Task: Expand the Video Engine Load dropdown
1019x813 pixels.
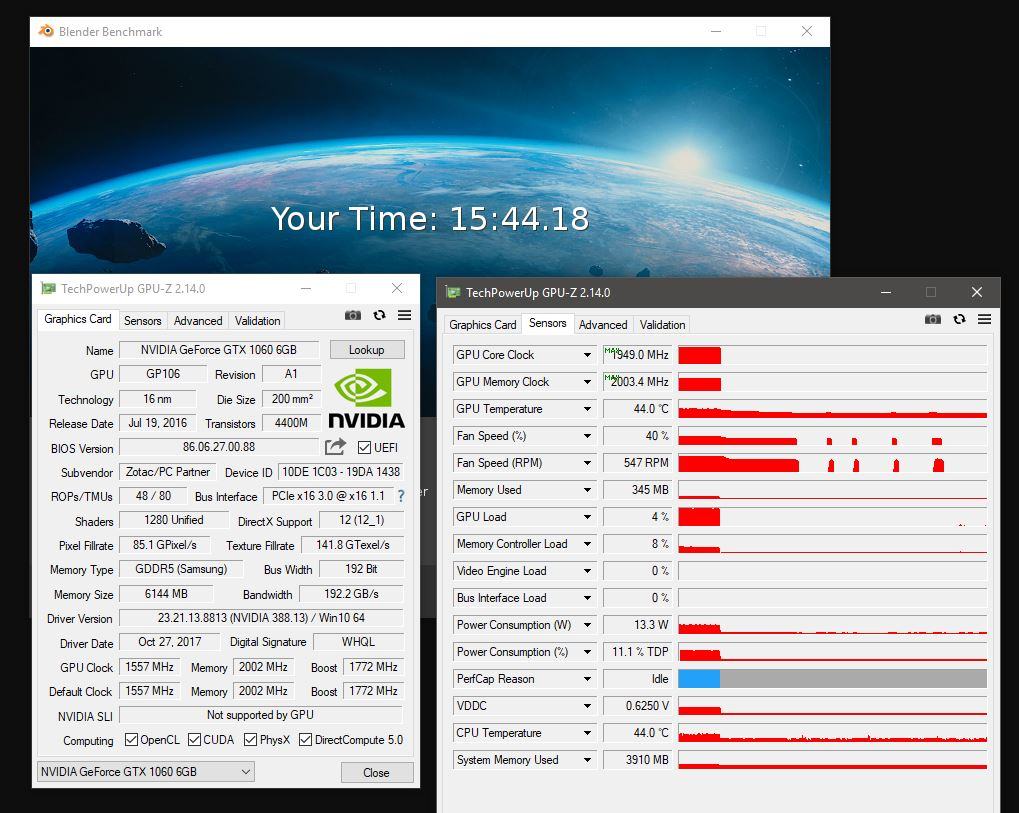Action: pos(587,571)
